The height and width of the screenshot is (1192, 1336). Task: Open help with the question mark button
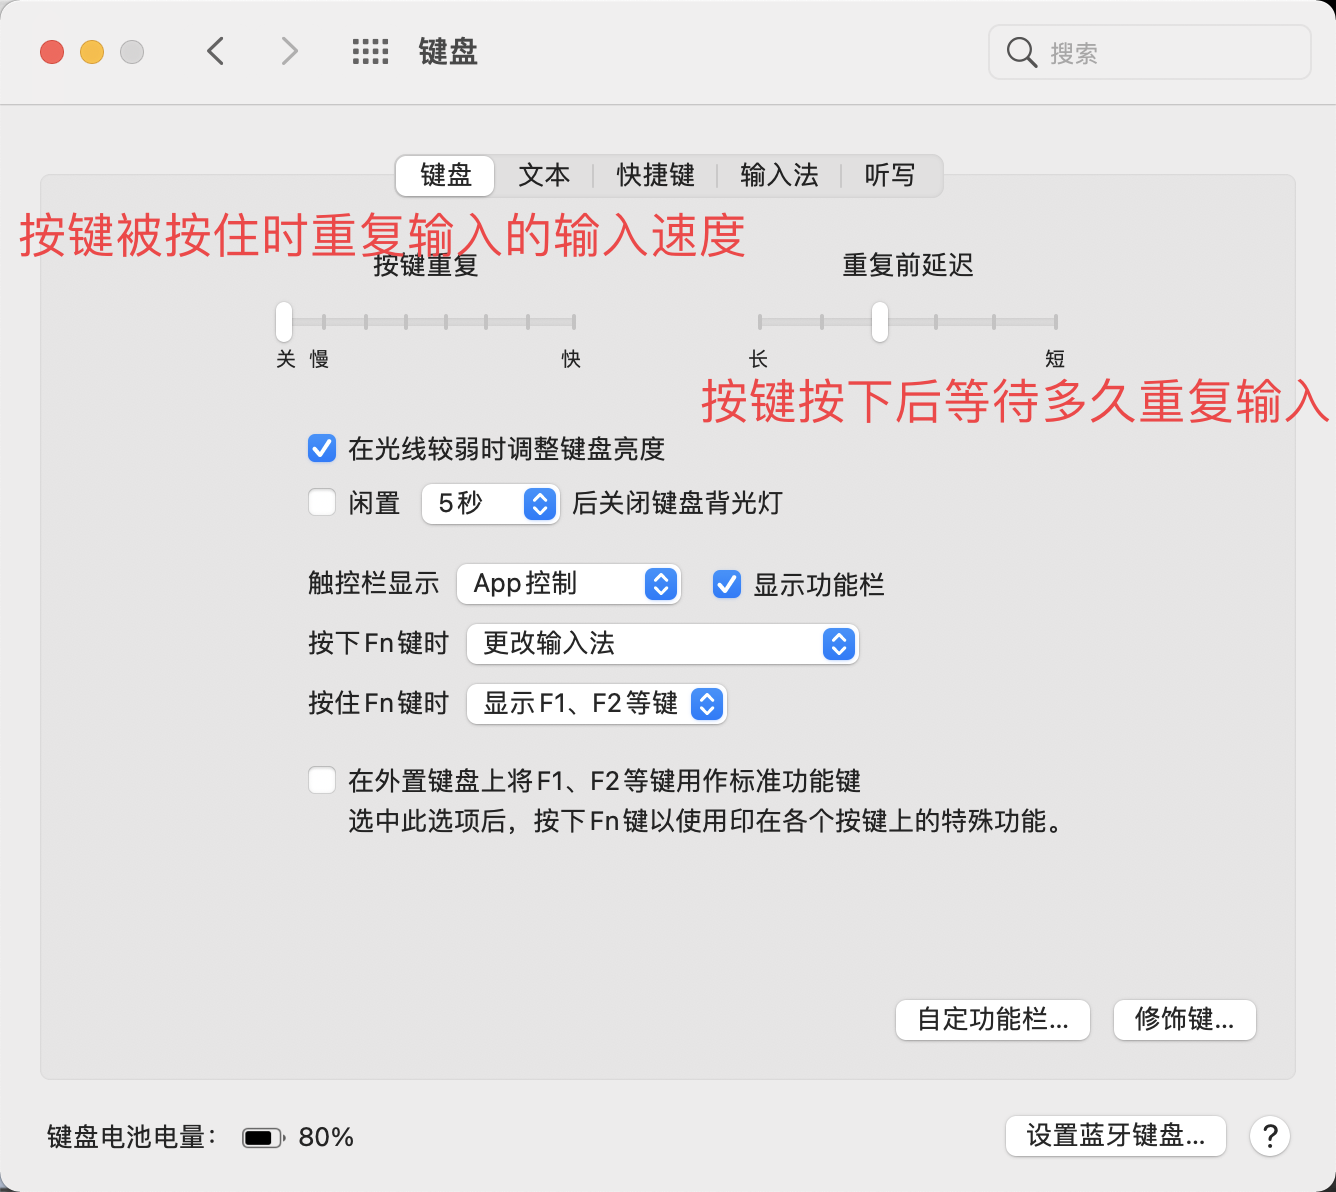pyautogui.click(x=1270, y=1136)
